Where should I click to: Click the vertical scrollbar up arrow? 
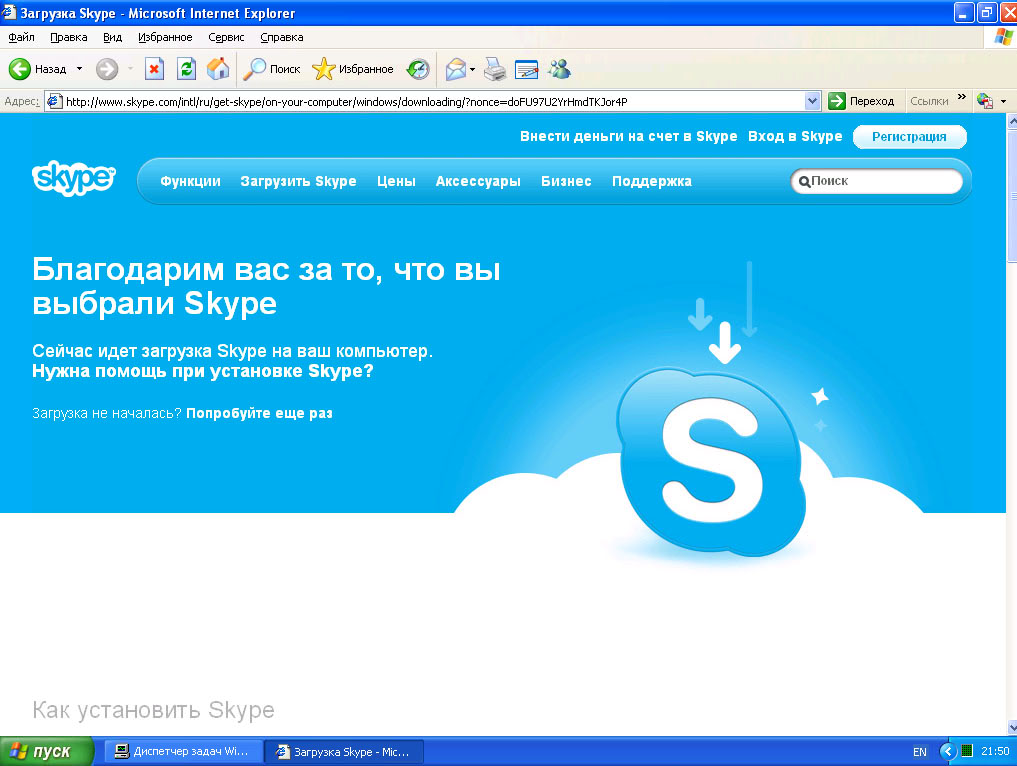(x=1011, y=121)
